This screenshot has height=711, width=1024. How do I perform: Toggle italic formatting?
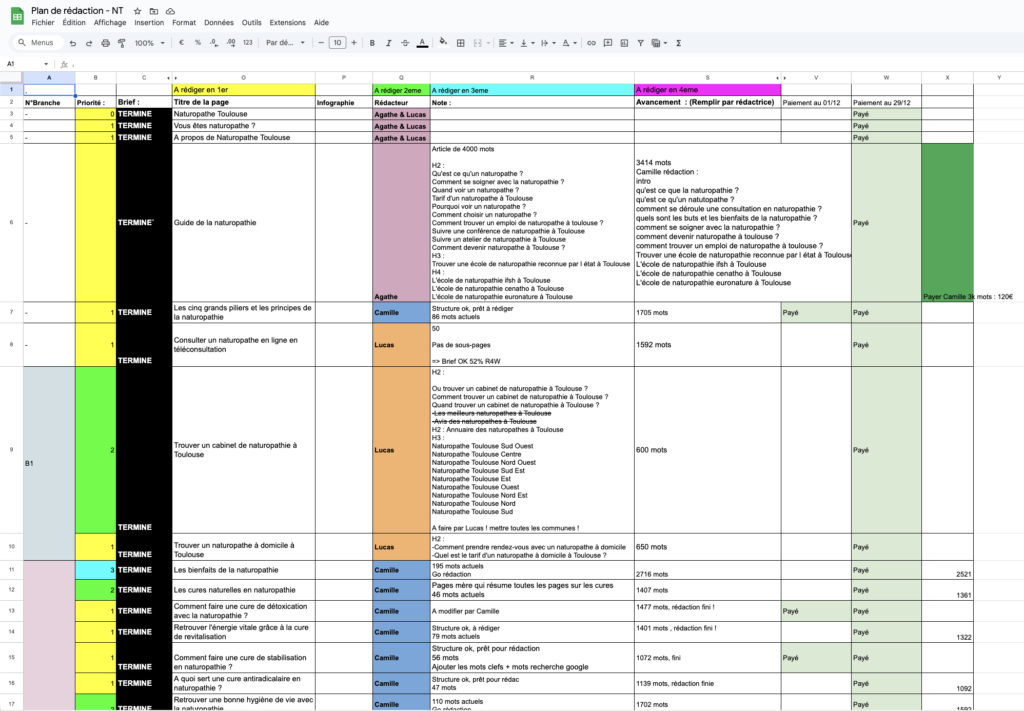pyautogui.click(x=387, y=43)
